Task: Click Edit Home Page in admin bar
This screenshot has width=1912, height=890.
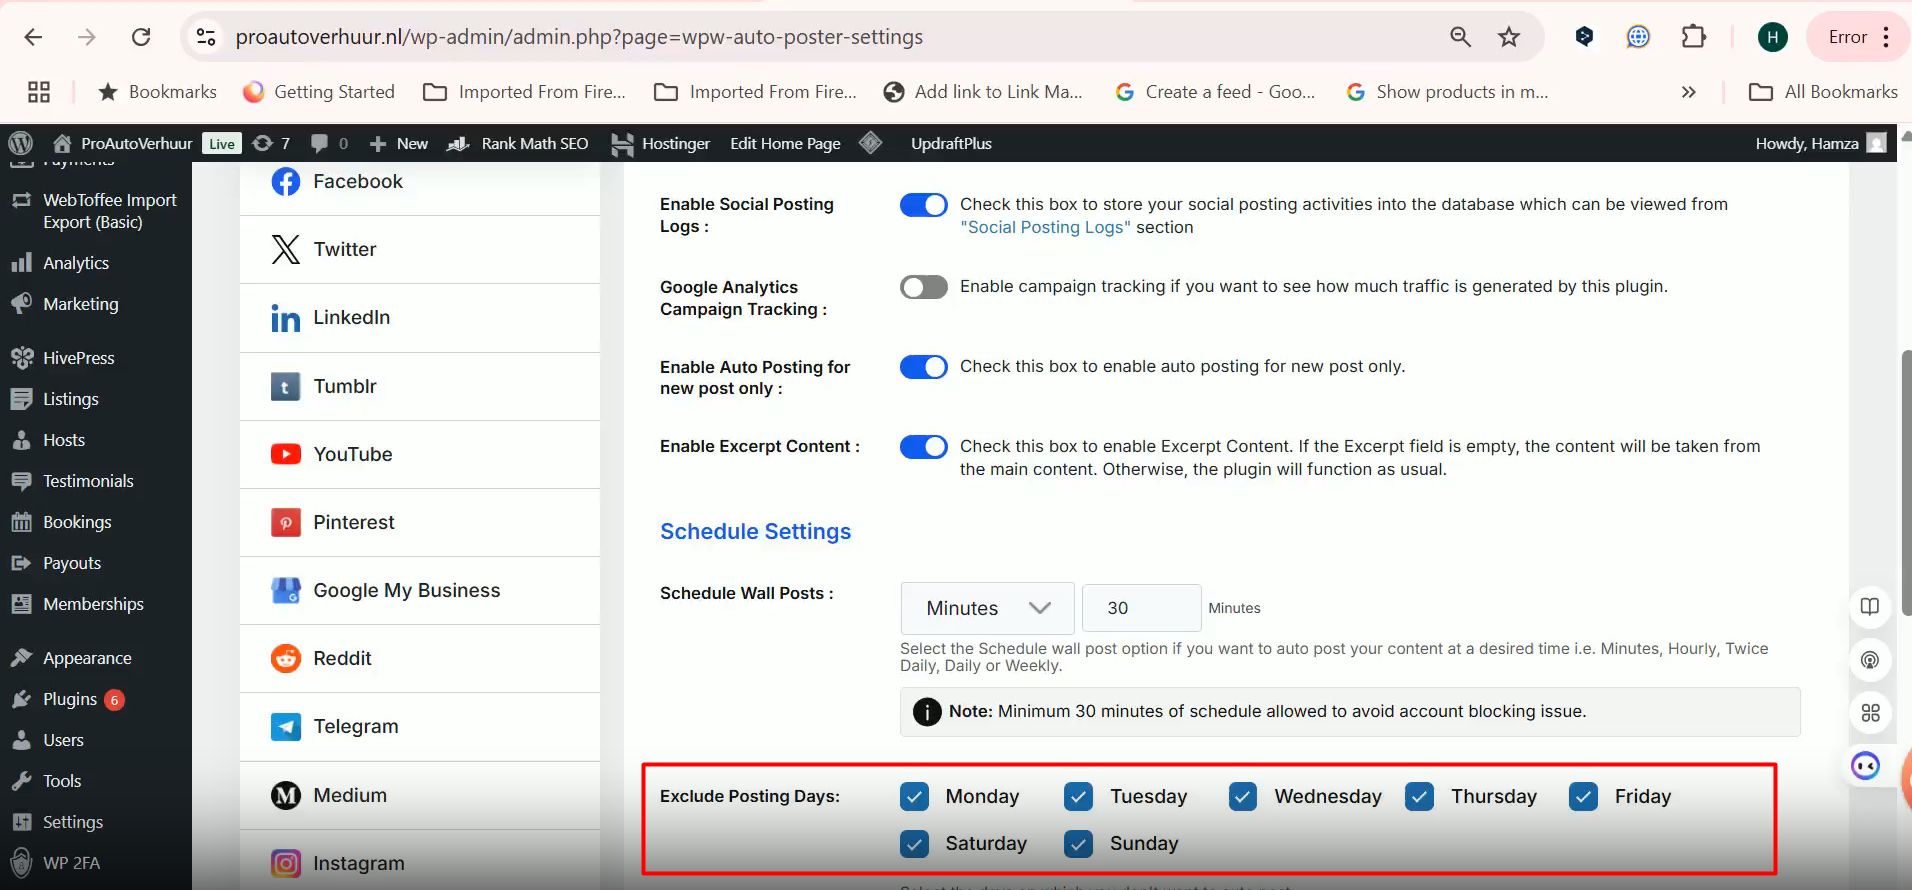Action: tap(785, 143)
